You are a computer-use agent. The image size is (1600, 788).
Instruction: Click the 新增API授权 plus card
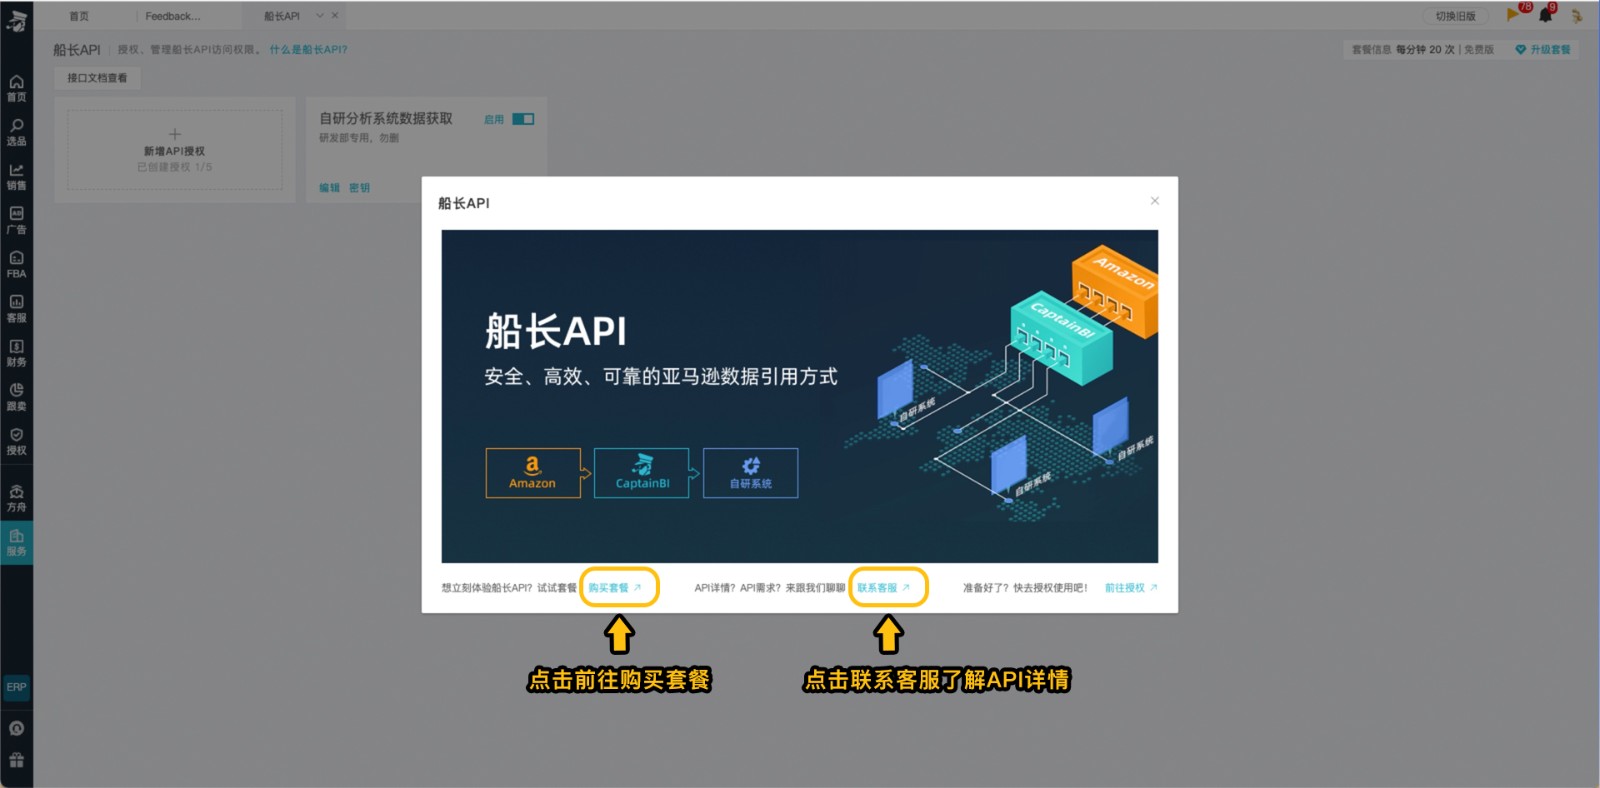click(x=175, y=150)
